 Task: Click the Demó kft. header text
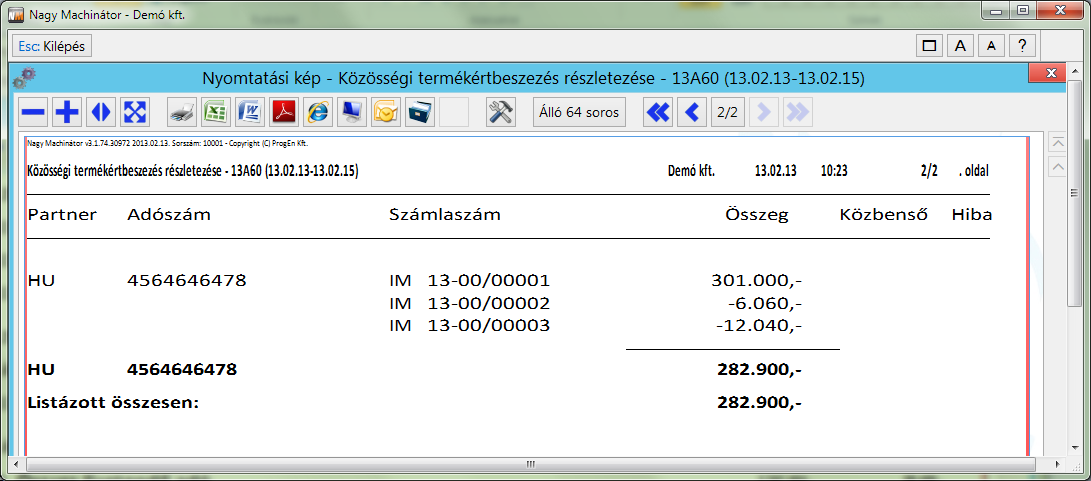click(691, 171)
